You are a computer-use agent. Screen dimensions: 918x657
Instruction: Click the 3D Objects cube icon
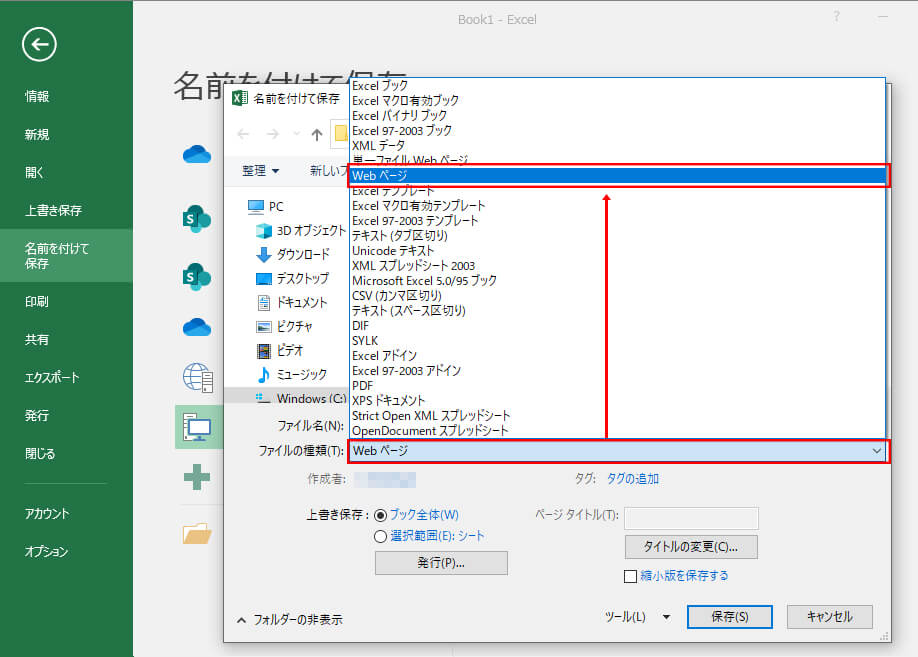tap(264, 231)
